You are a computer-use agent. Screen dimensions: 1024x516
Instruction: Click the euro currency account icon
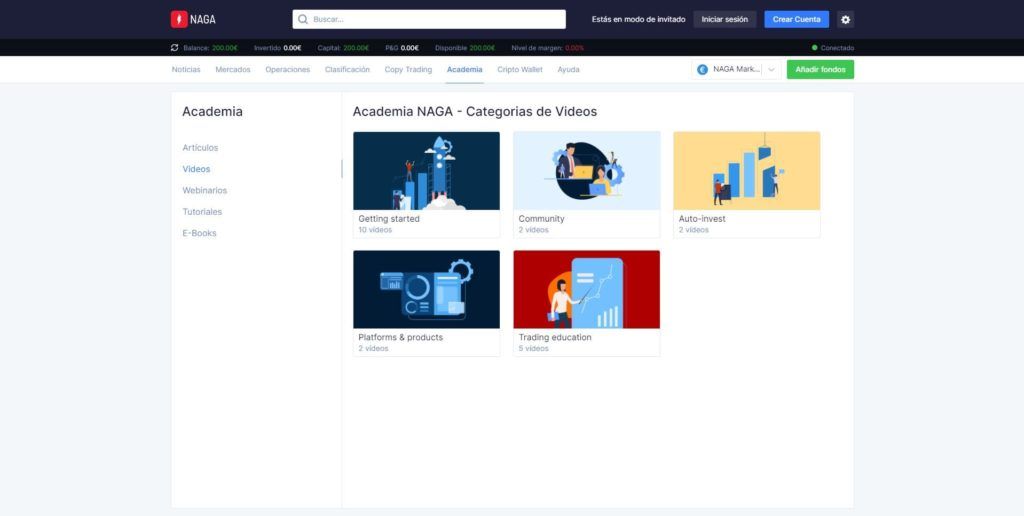(x=703, y=69)
